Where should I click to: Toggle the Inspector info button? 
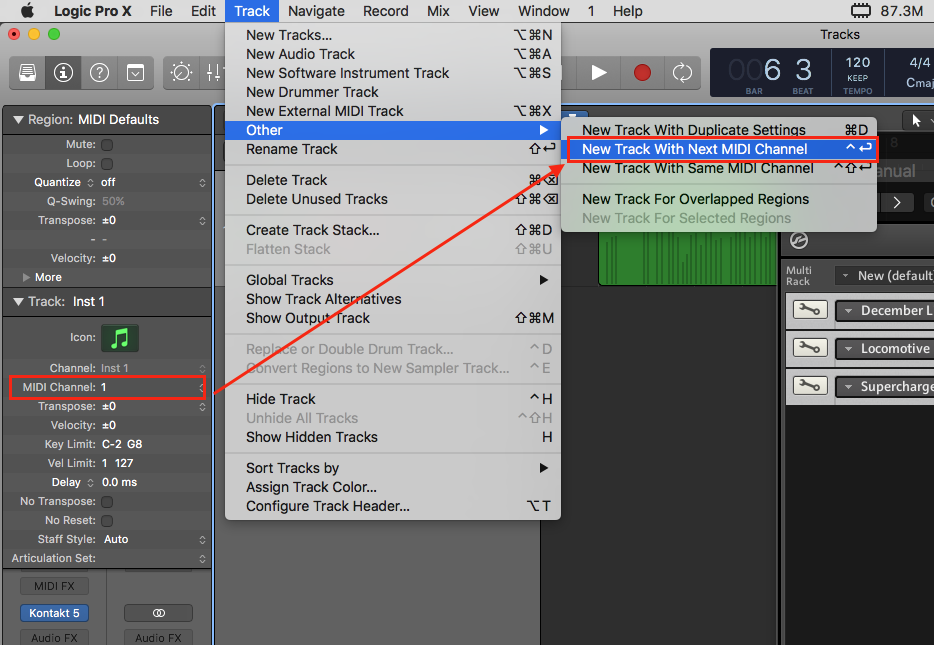[64, 73]
